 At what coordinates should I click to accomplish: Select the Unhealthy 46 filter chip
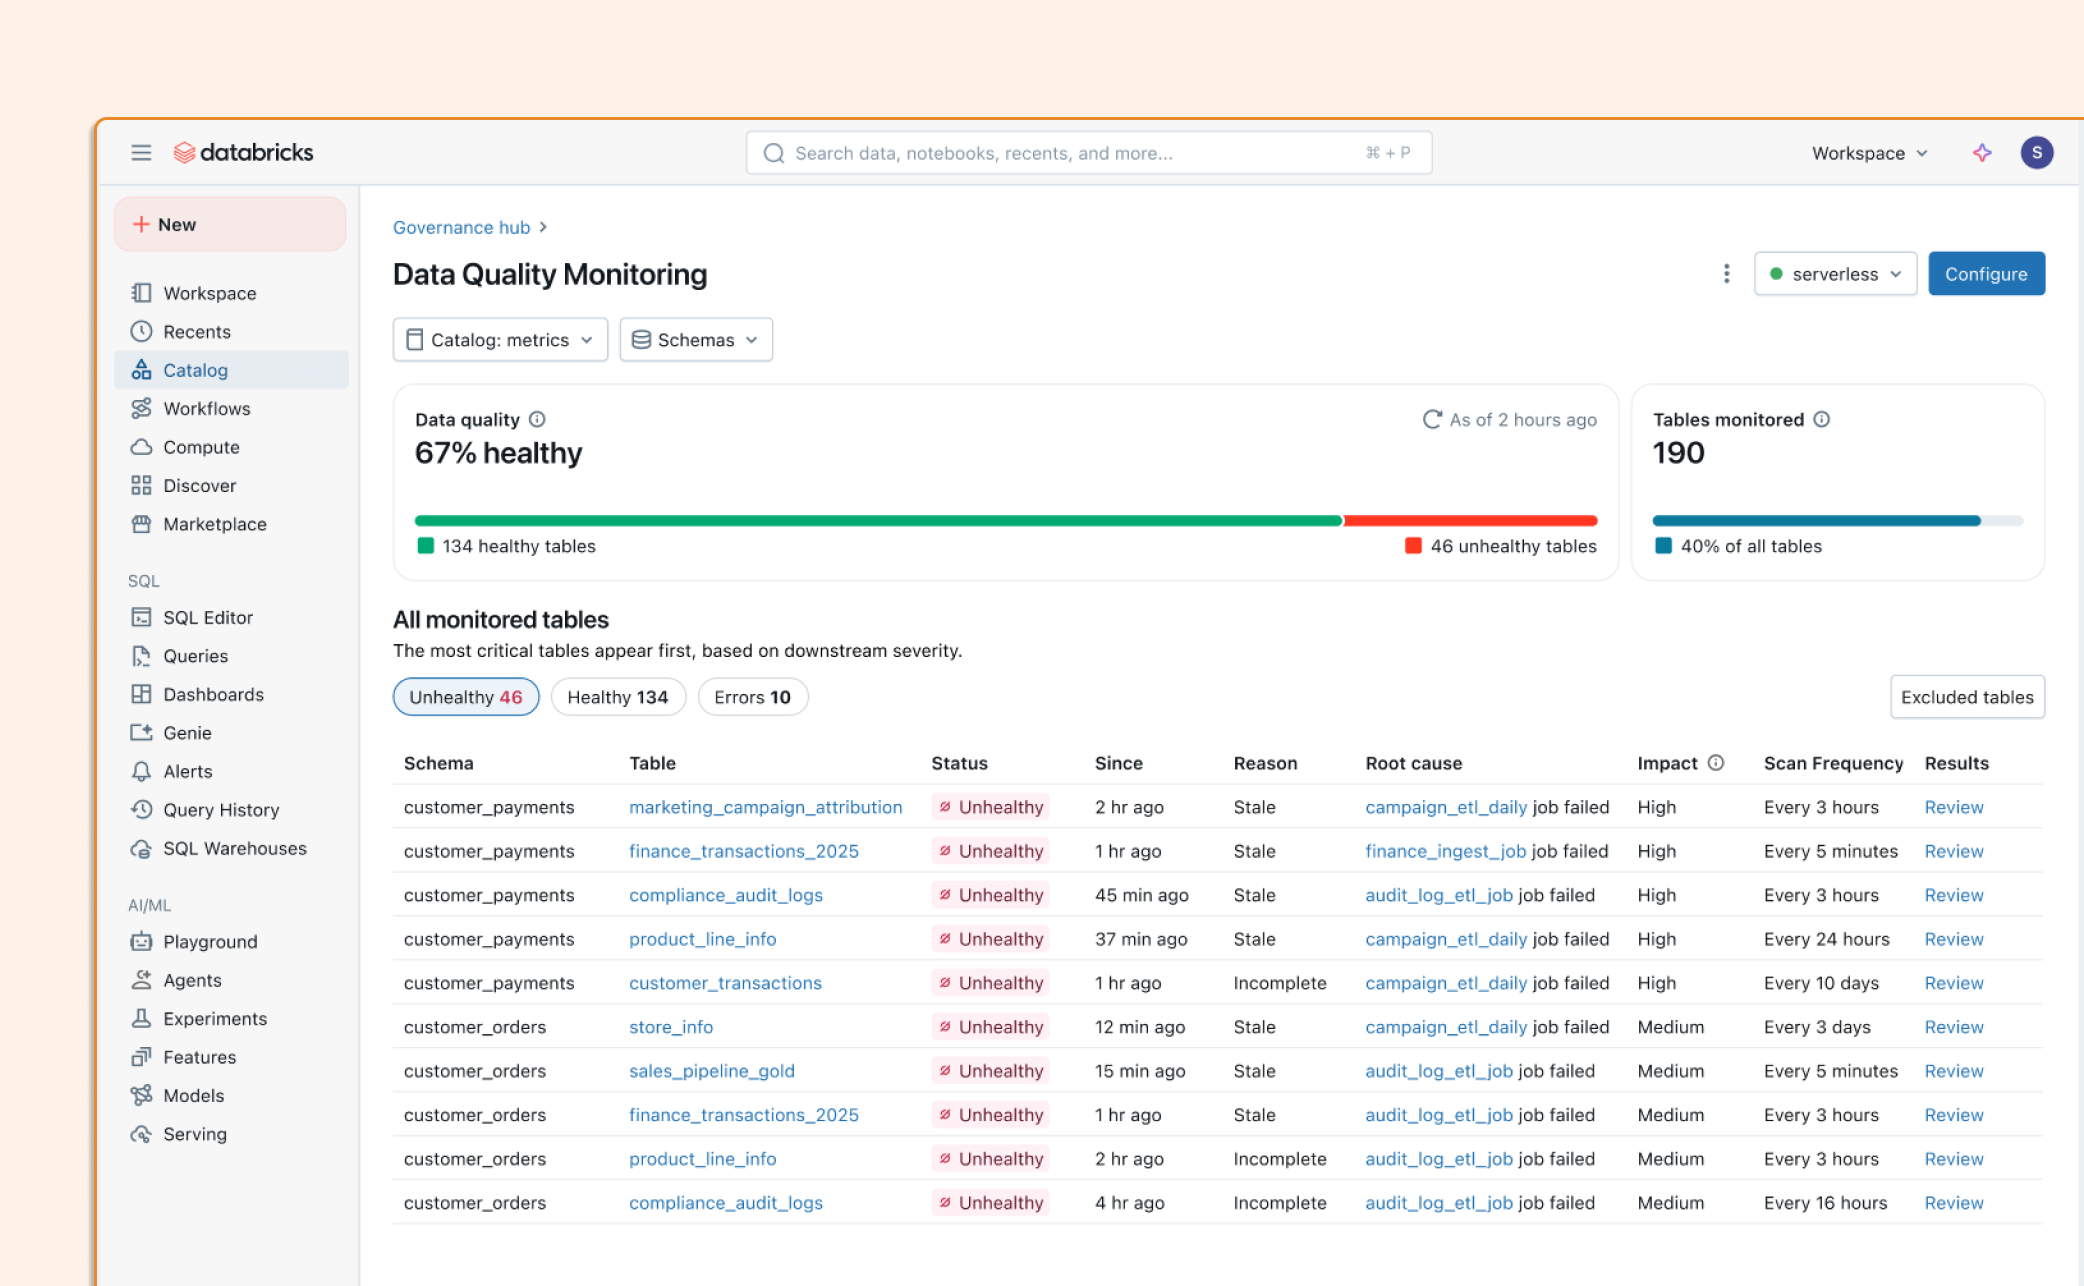click(x=465, y=697)
